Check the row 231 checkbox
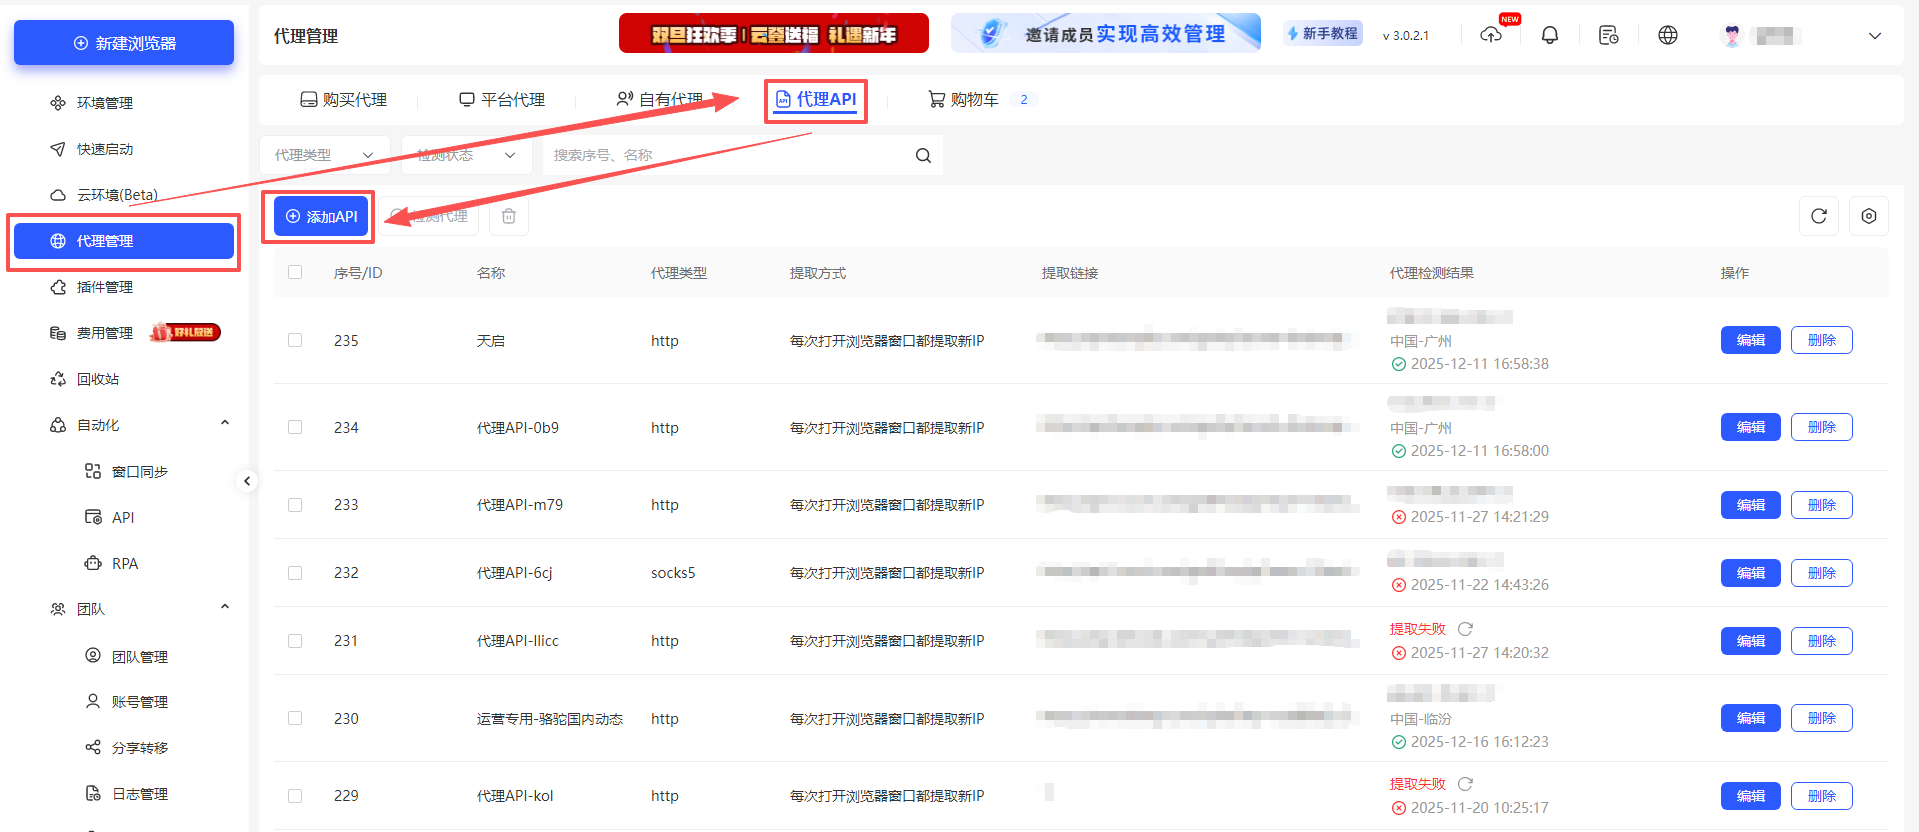 pyautogui.click(x=295, y=641)
